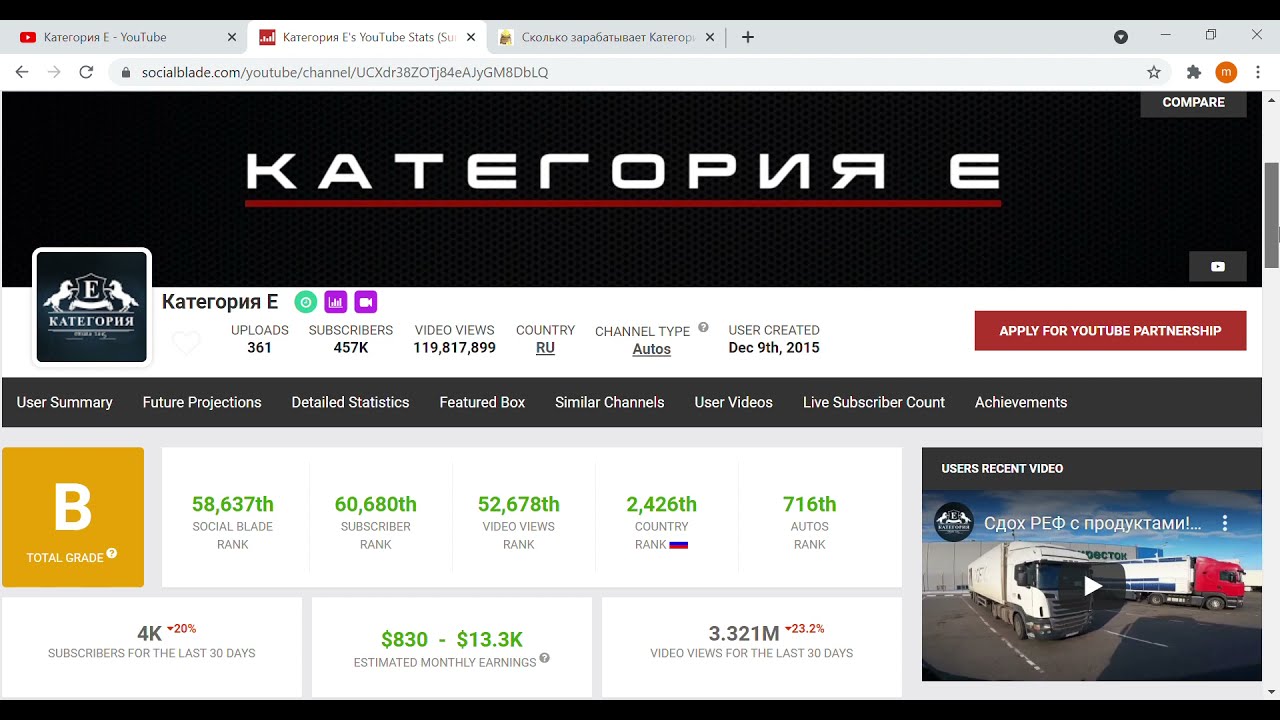Click the 60,680th subscriber rank
The height and width of the screenshot is (720, 1280).
tap(376, 504)
